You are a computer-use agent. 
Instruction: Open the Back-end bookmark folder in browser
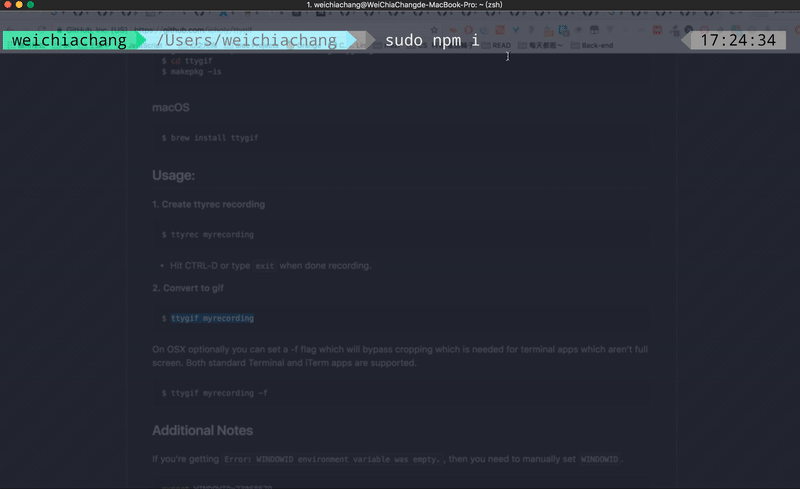pos(592,45)
